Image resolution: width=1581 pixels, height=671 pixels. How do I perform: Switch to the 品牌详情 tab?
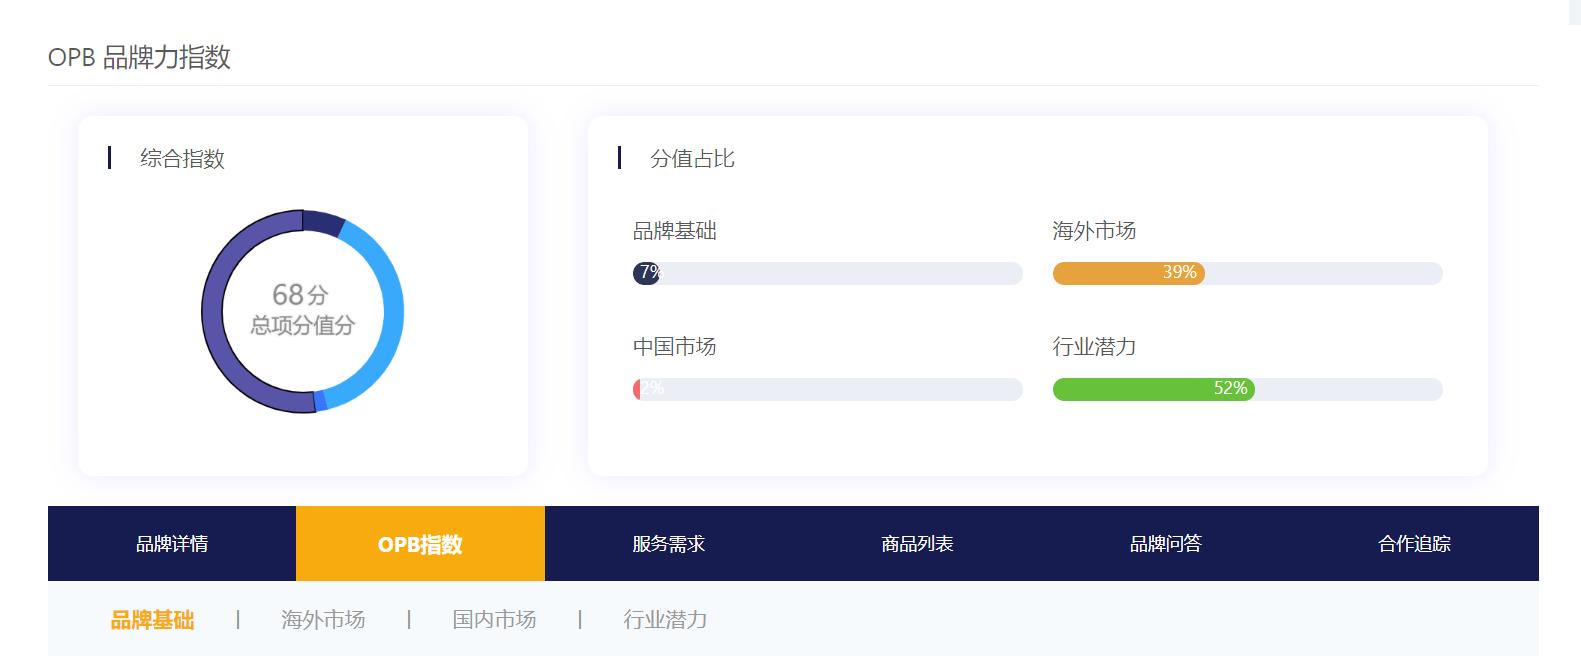(x=169, y=543)
